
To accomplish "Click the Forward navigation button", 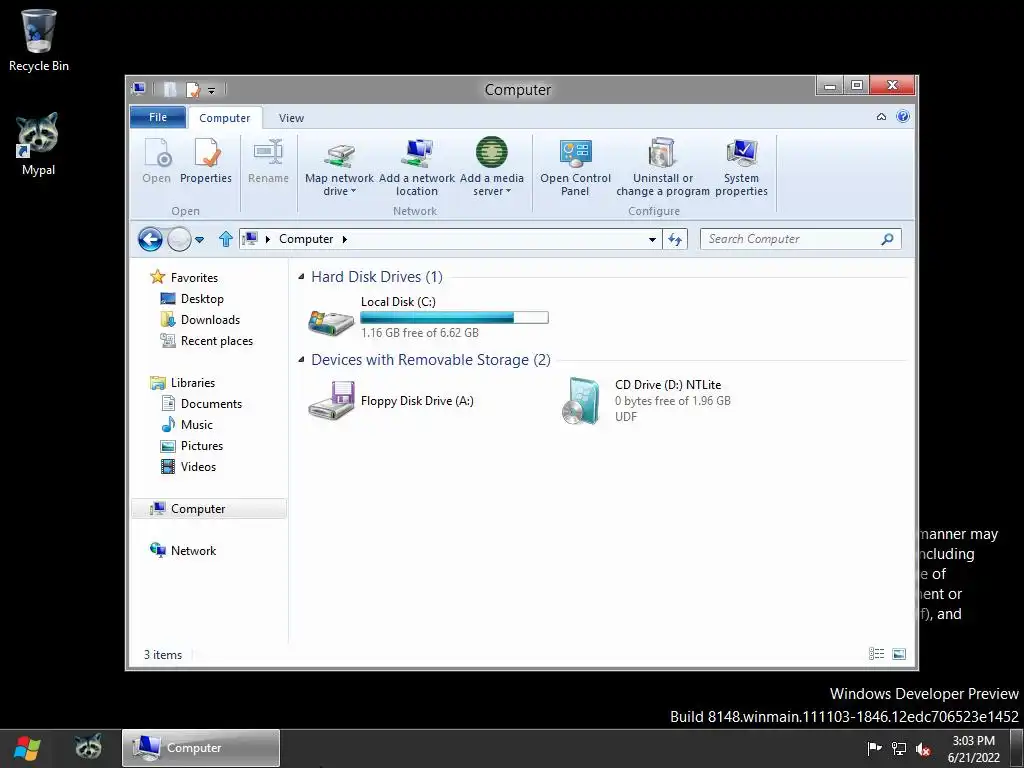I will tap(179, 239).
